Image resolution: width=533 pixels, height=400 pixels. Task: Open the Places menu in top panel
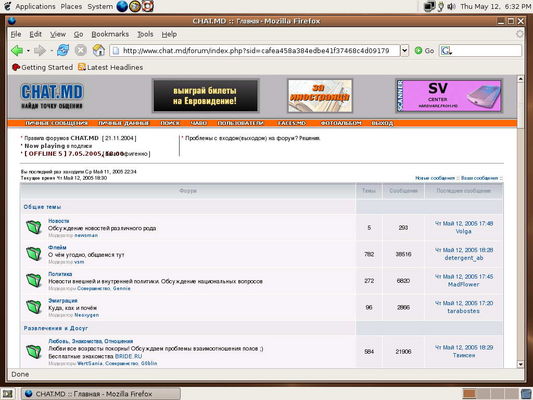pos(71,6)
